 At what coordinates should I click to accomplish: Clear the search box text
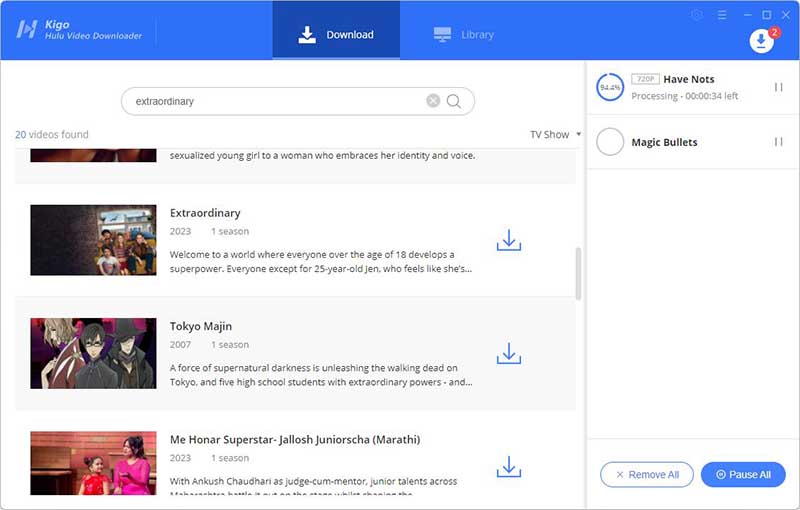(433, 101)
